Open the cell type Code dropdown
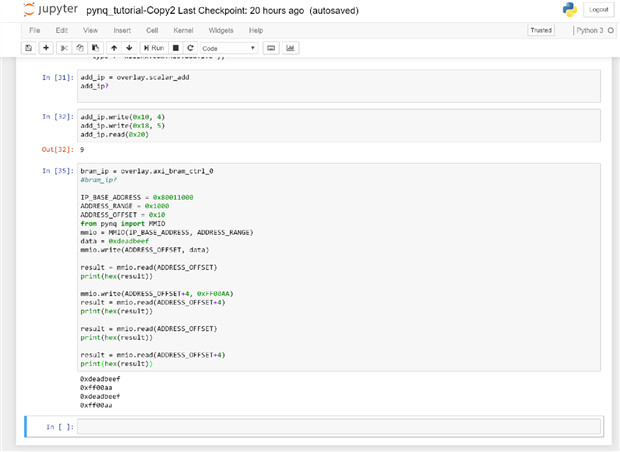This screenshot has height=452, width=620. [229, 48]
